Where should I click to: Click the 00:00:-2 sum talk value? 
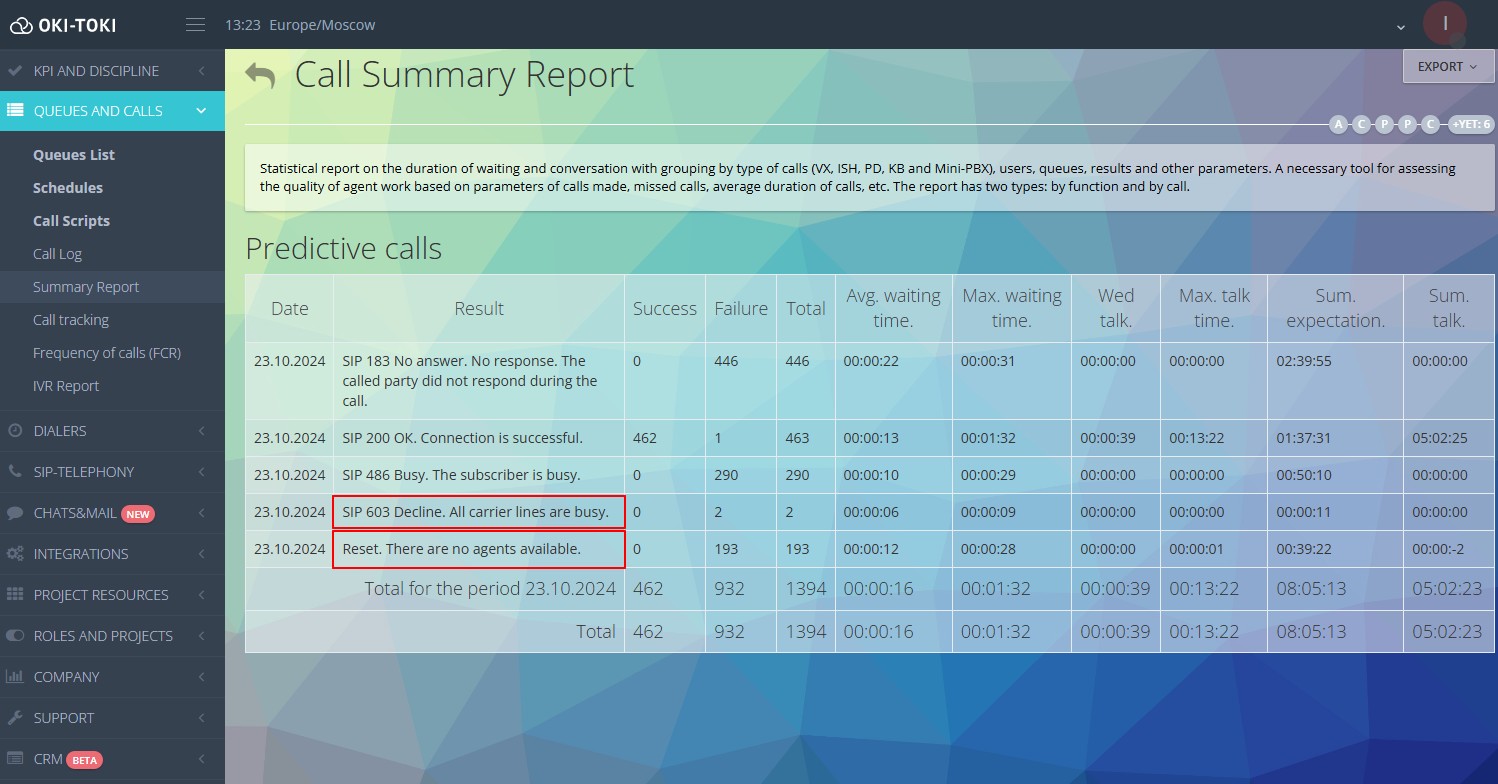click(1438, 549)
